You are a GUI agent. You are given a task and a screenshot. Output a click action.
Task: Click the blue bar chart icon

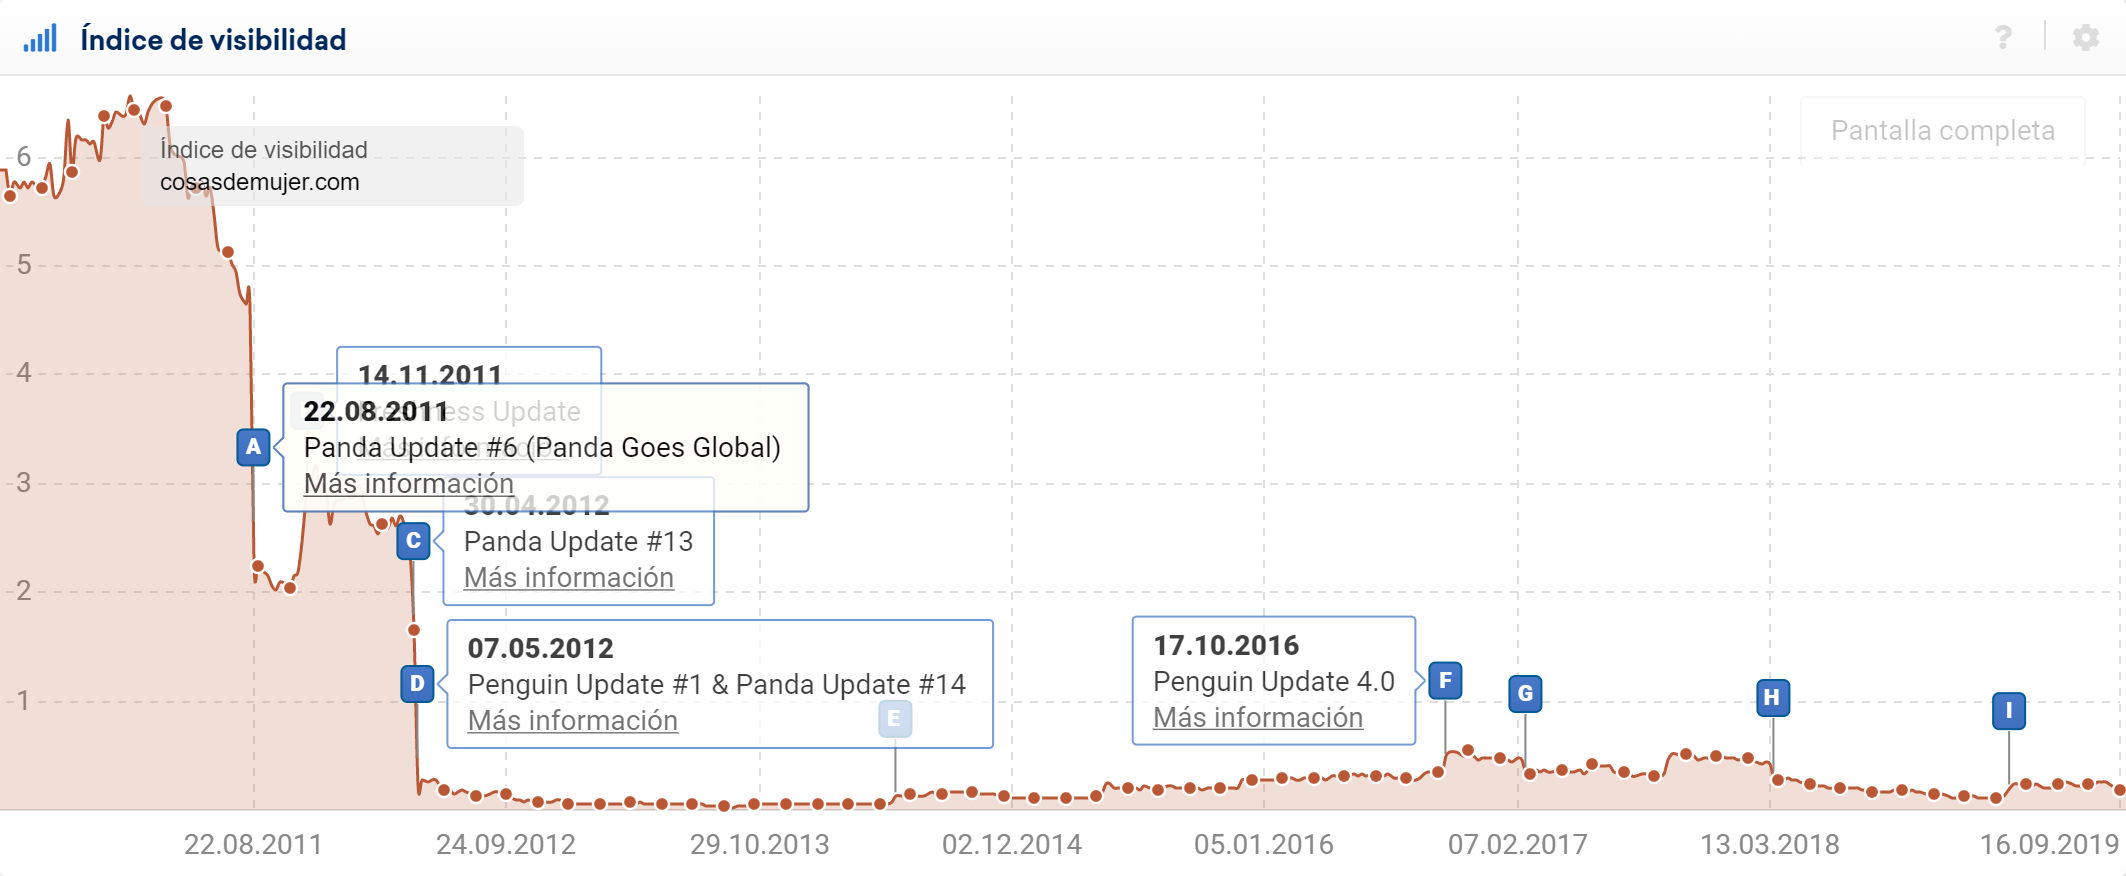click(40, 39)
